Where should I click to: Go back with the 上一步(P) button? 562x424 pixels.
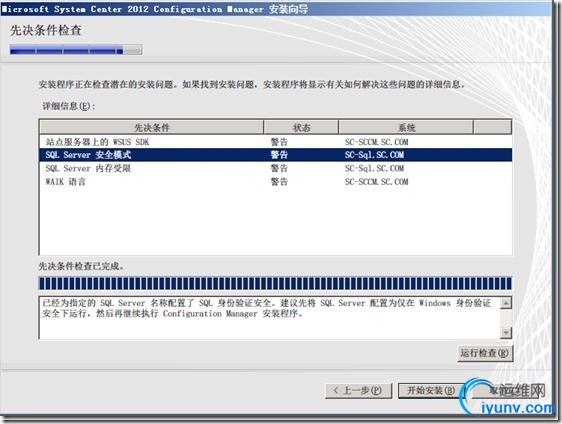[358, 390]
